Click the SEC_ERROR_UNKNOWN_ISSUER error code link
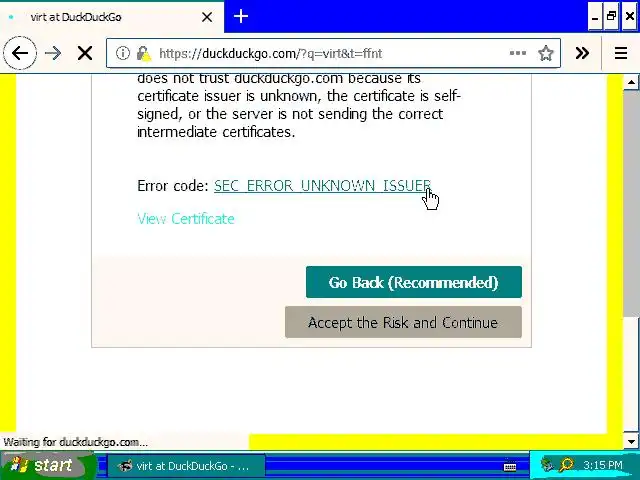The width and height of the screenshot is (640, 480). (322, 186)
